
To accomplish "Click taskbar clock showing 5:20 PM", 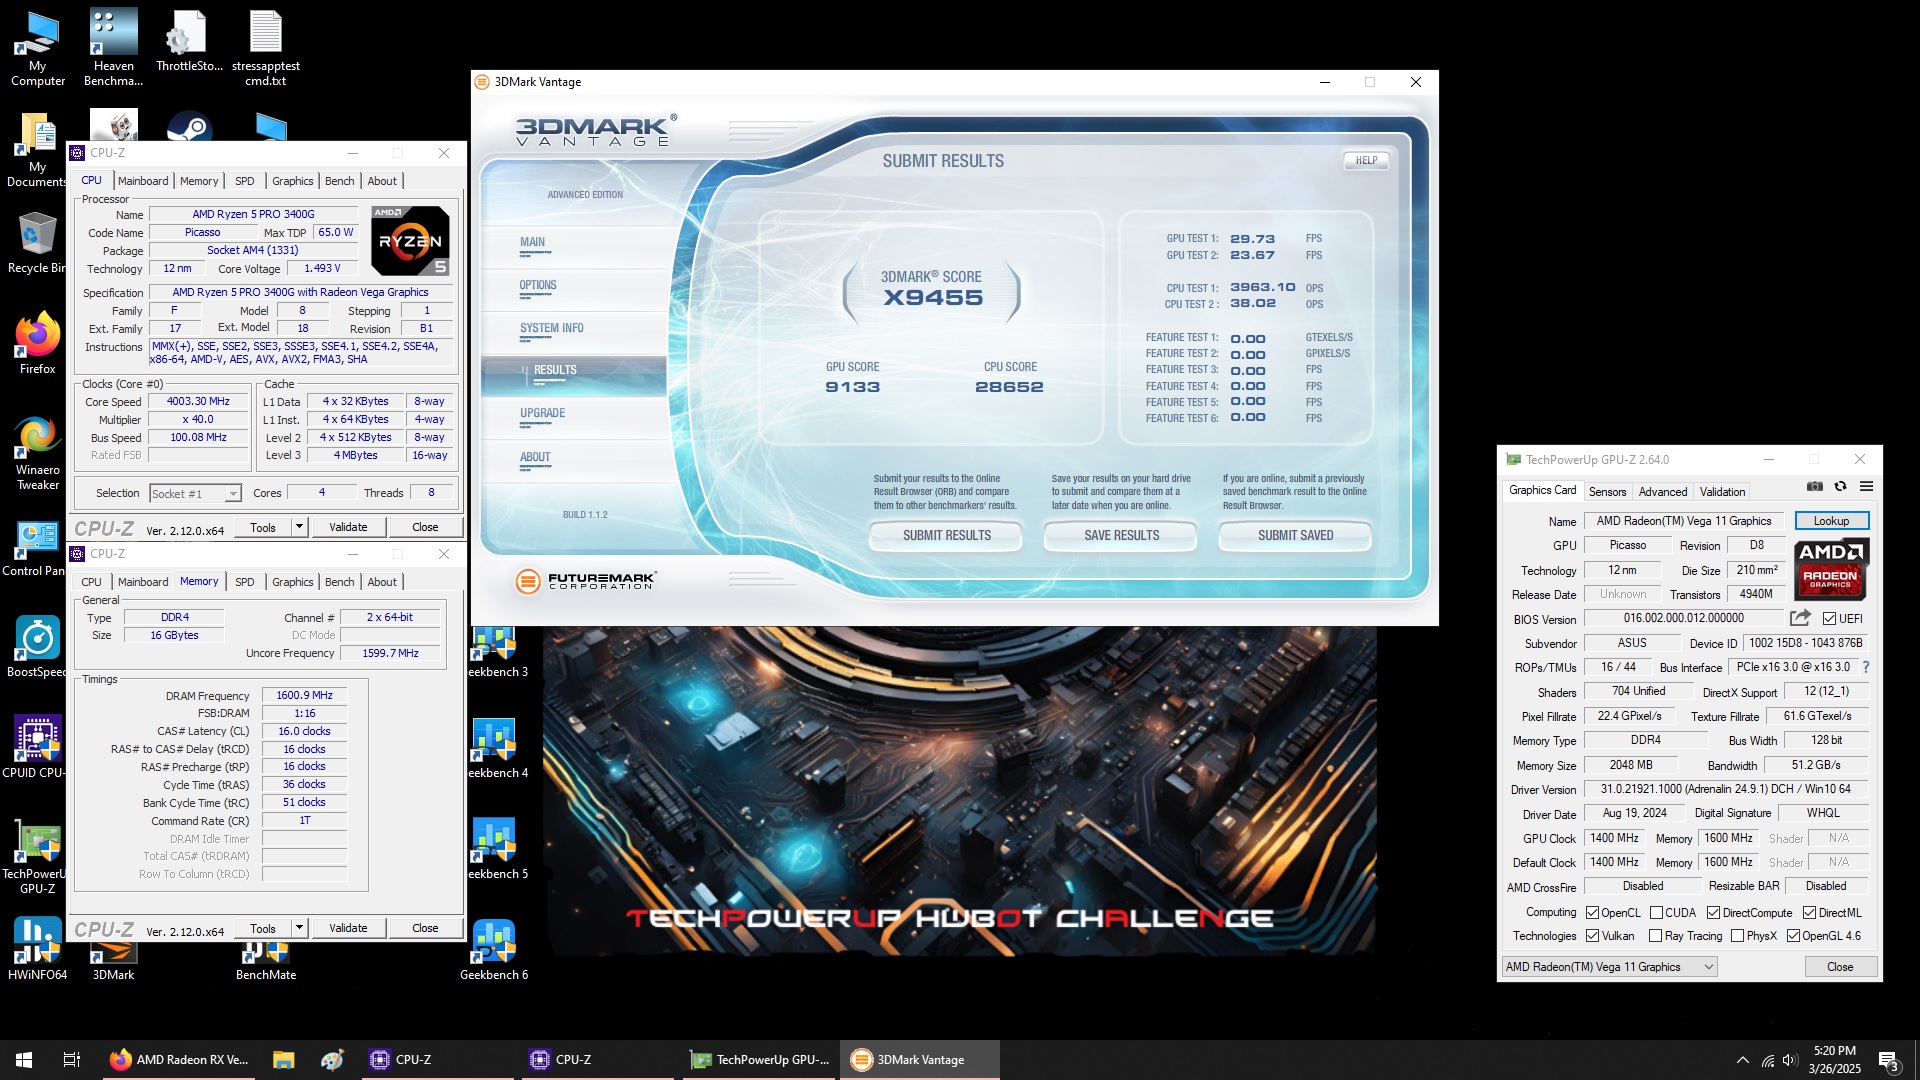I will click(x=1834, y=1060).
